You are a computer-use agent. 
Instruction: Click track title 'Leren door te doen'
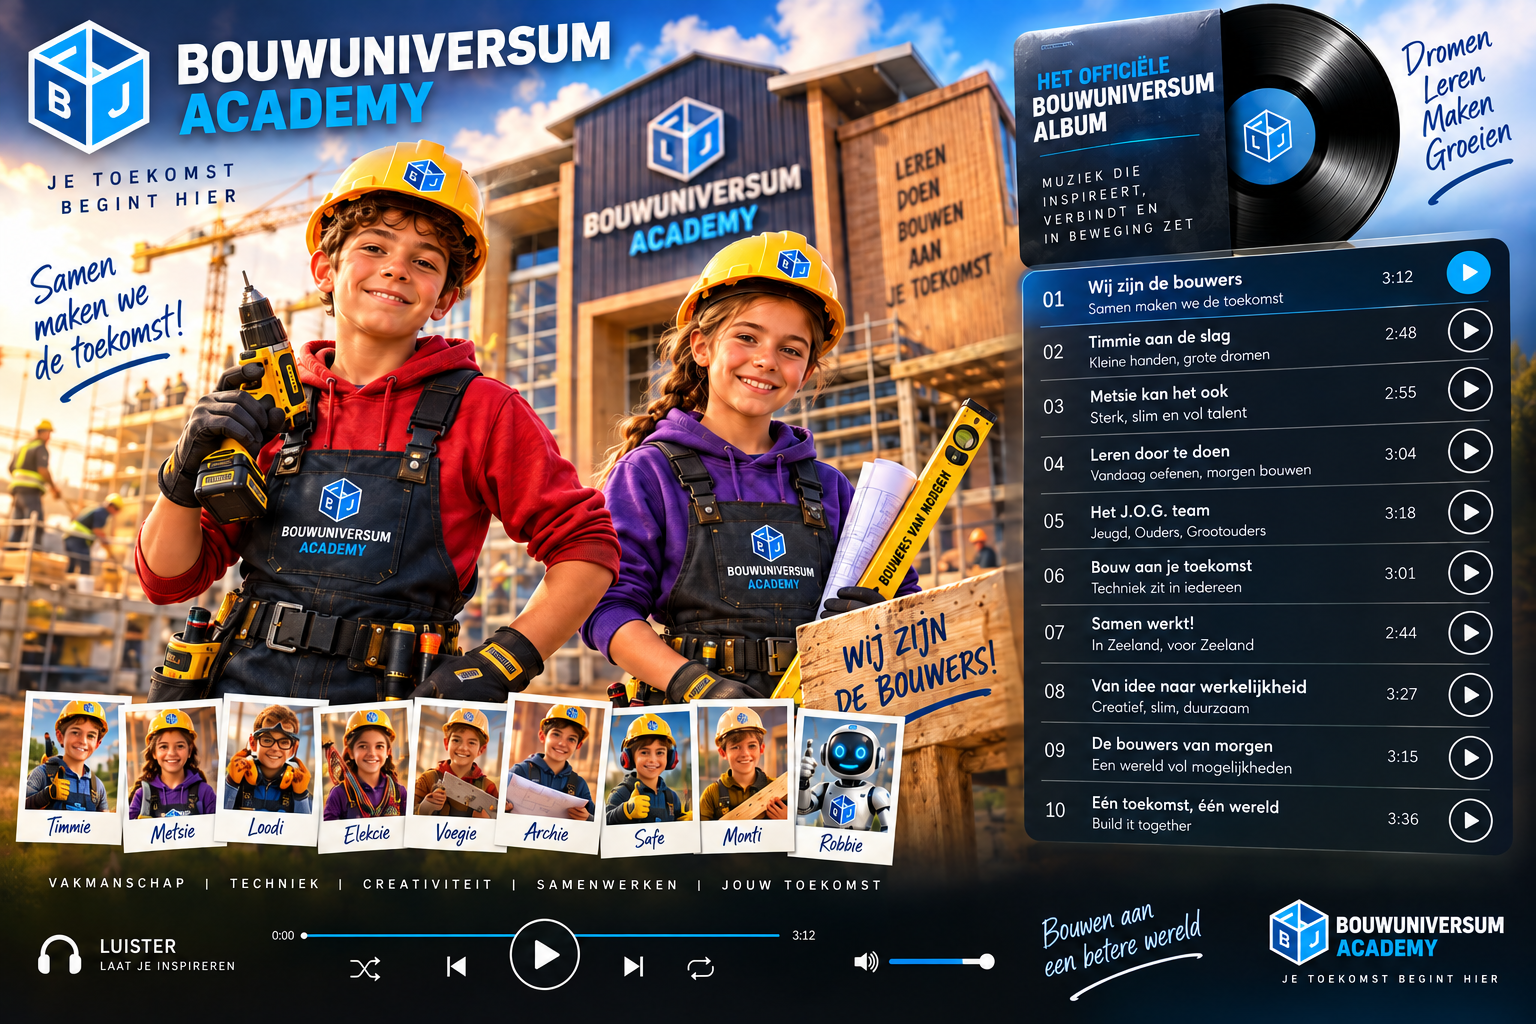tap(1160, 453)
